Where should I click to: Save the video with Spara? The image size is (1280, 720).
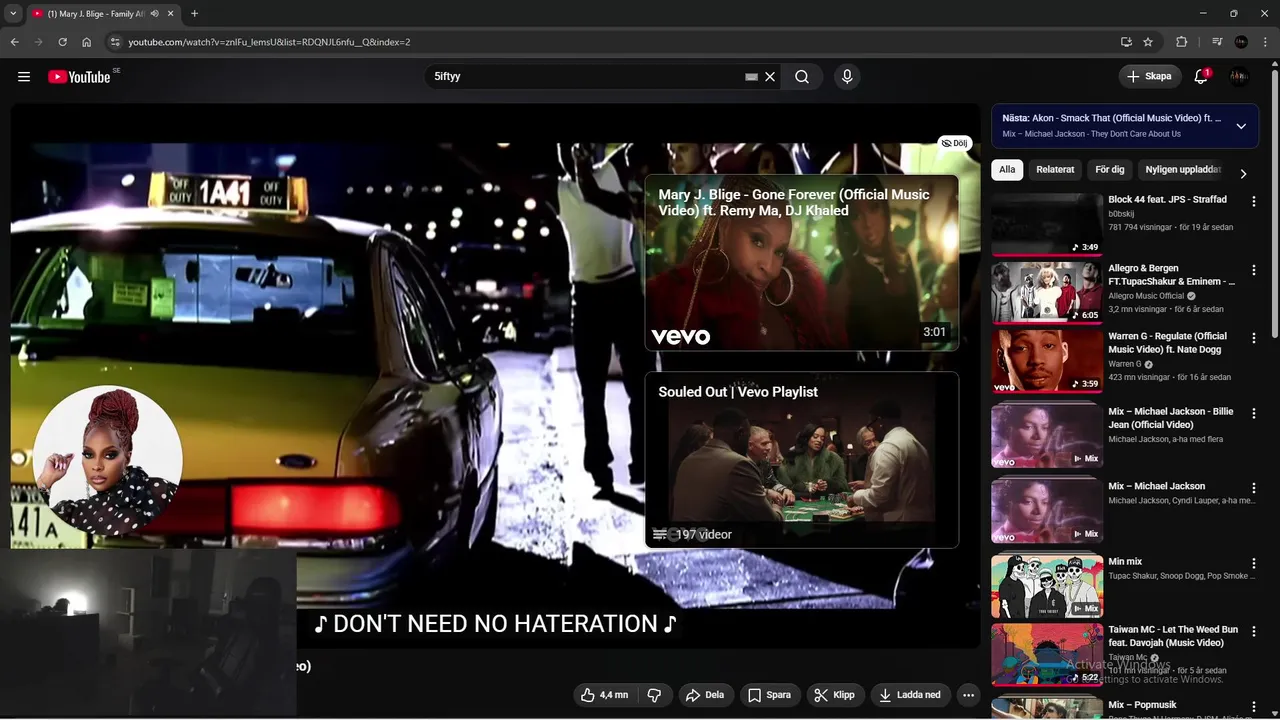pos(769,695)
